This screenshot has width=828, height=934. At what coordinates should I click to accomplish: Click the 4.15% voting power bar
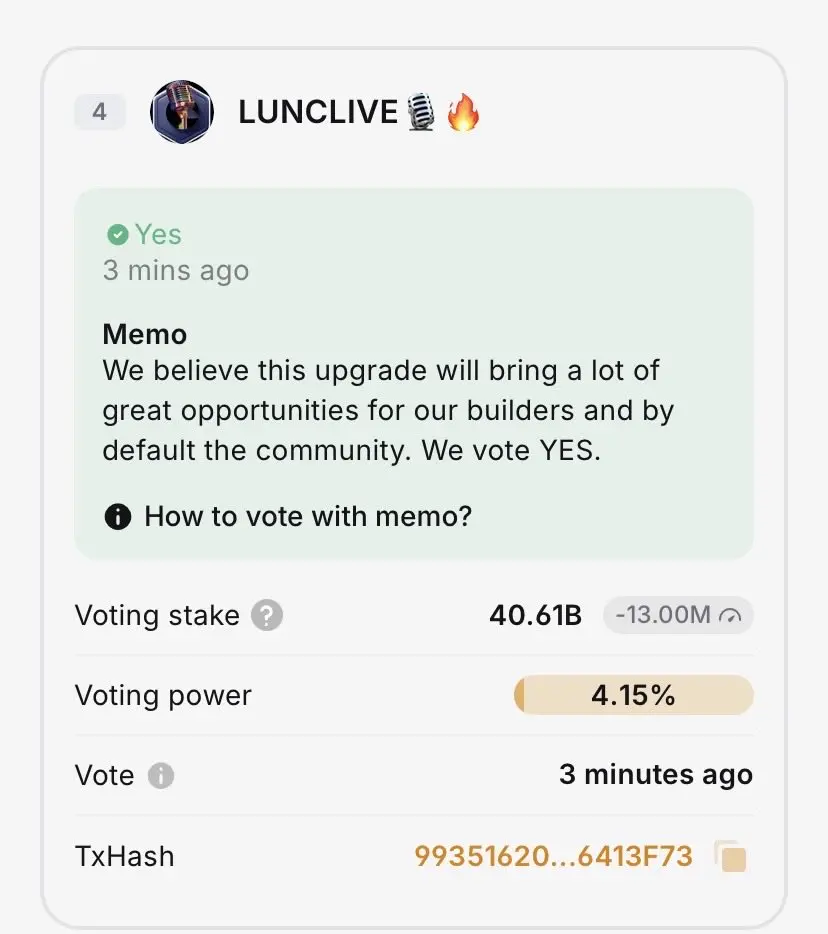[633, 695]
